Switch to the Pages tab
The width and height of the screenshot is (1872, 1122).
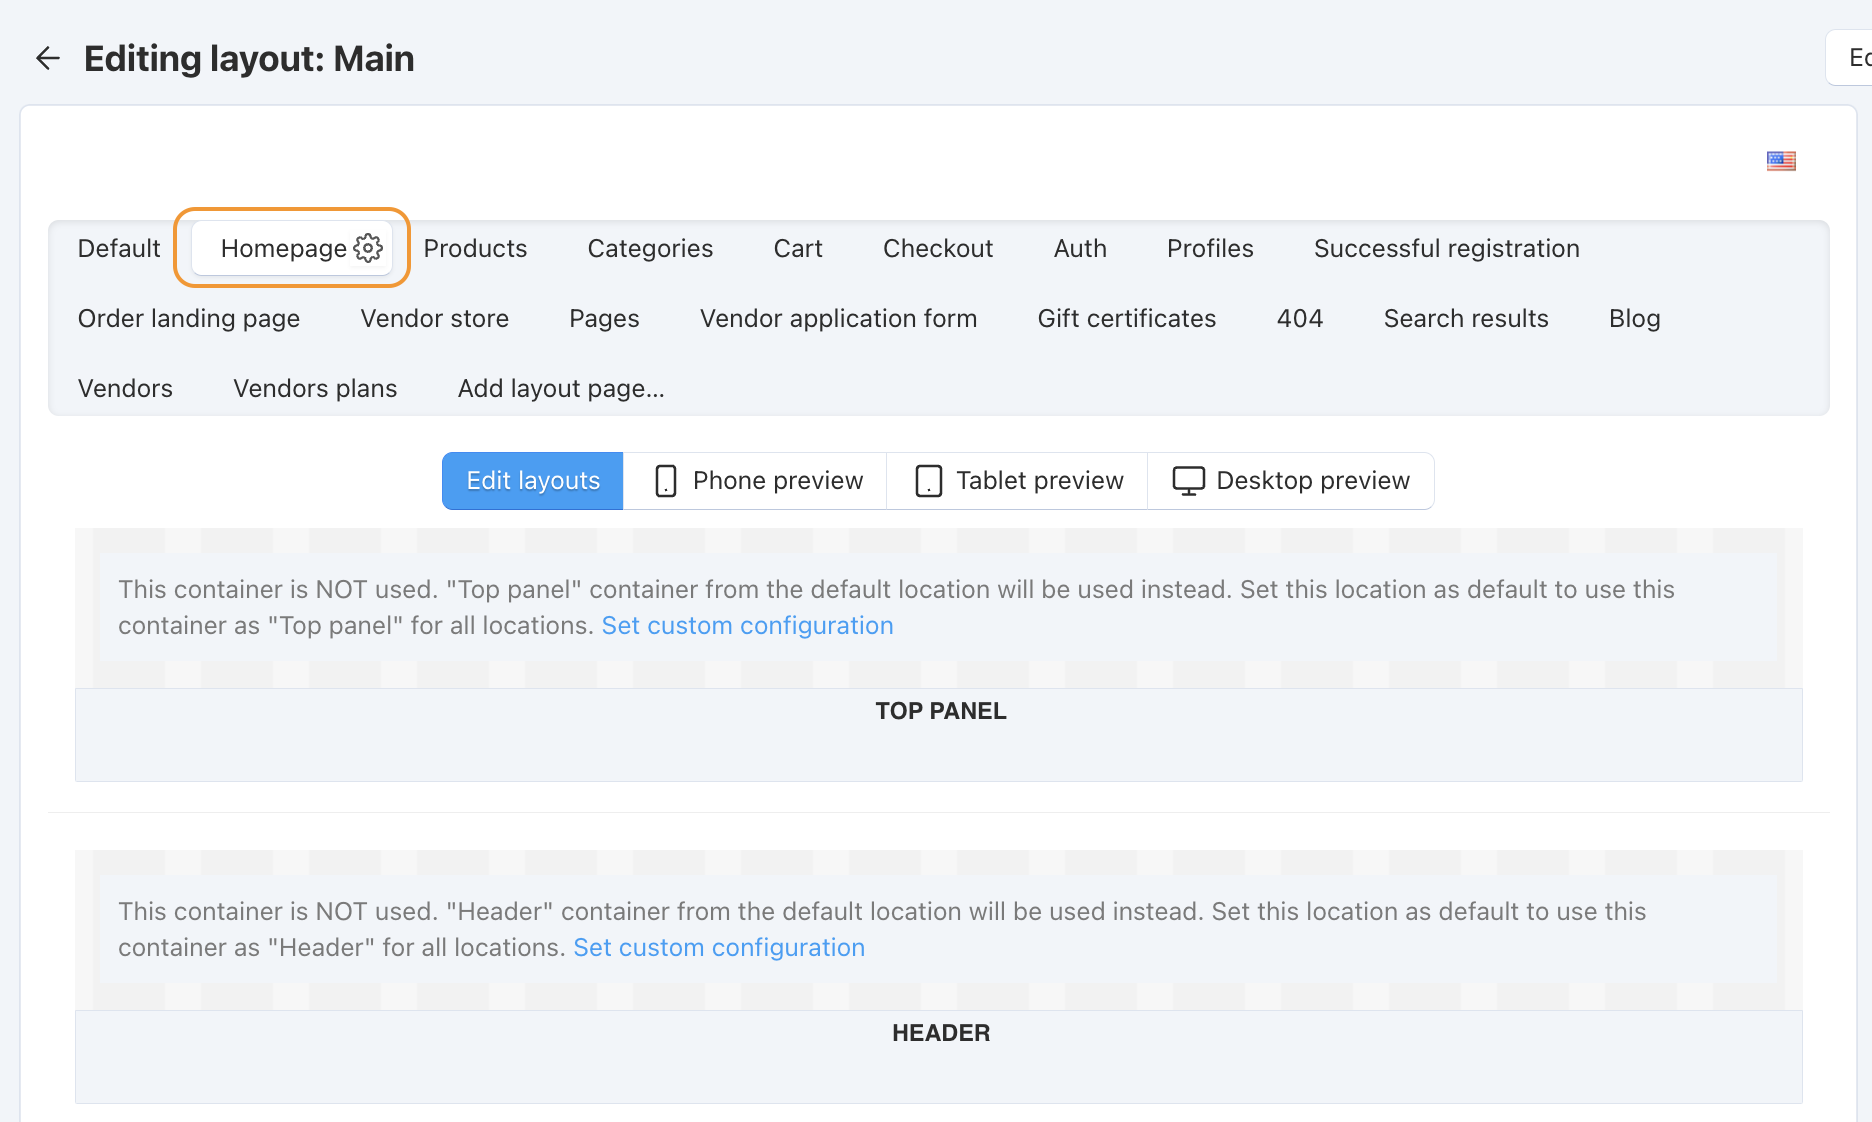604,318
